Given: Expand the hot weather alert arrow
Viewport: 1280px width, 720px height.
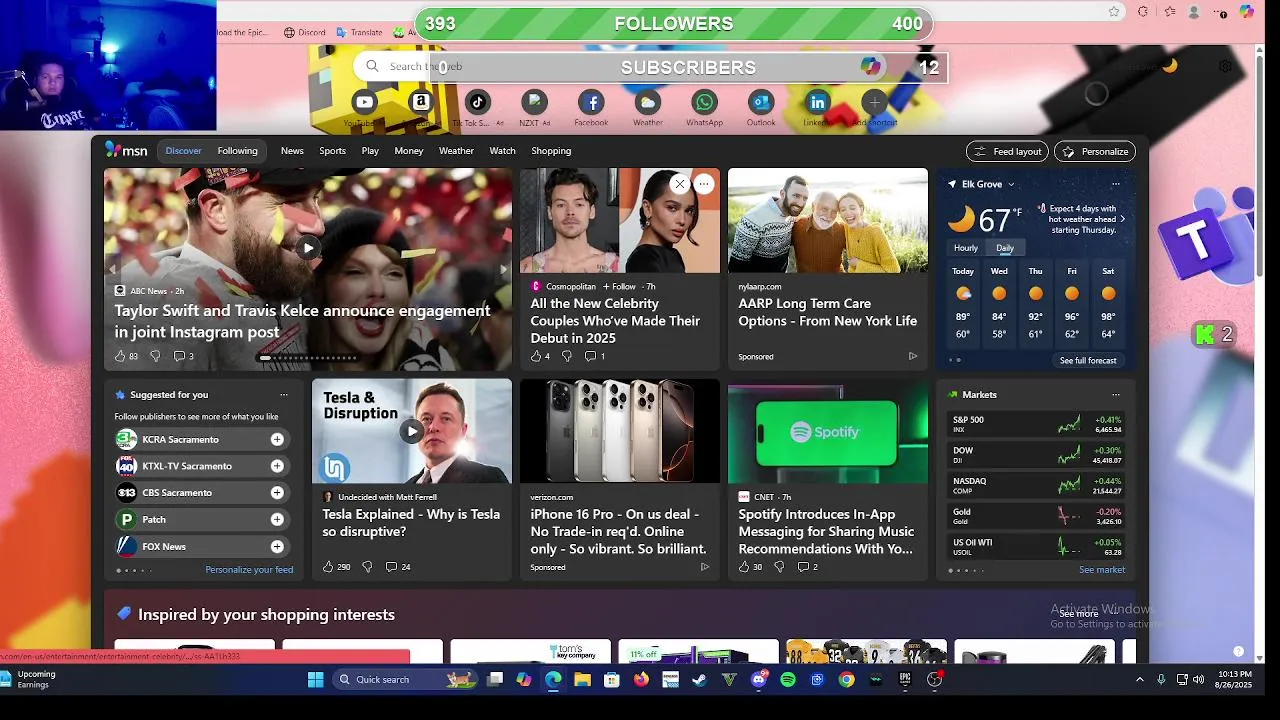Looking at the screenshot, I should pos(1122,219).
